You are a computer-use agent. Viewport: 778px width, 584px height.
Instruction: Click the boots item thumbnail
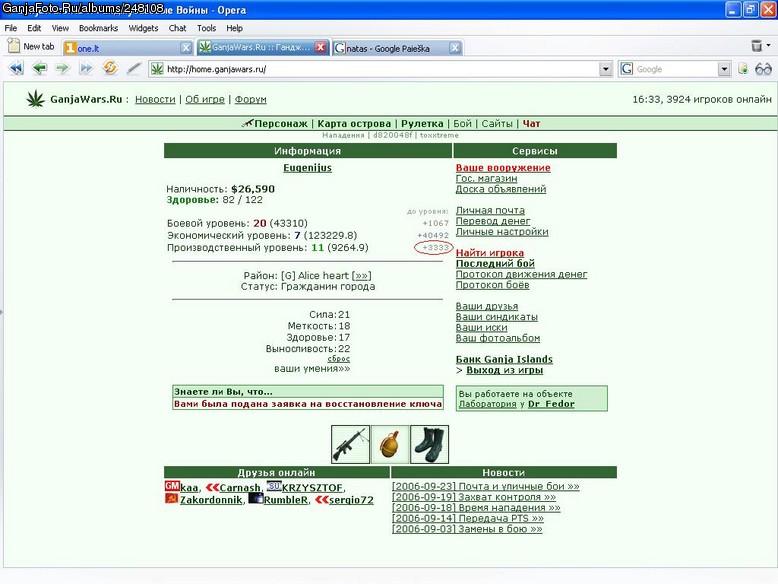coord(430,444)
